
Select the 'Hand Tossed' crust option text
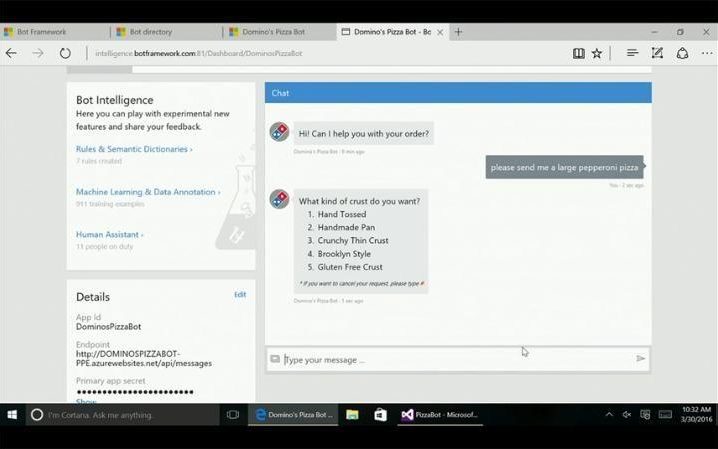coord(342,214)
